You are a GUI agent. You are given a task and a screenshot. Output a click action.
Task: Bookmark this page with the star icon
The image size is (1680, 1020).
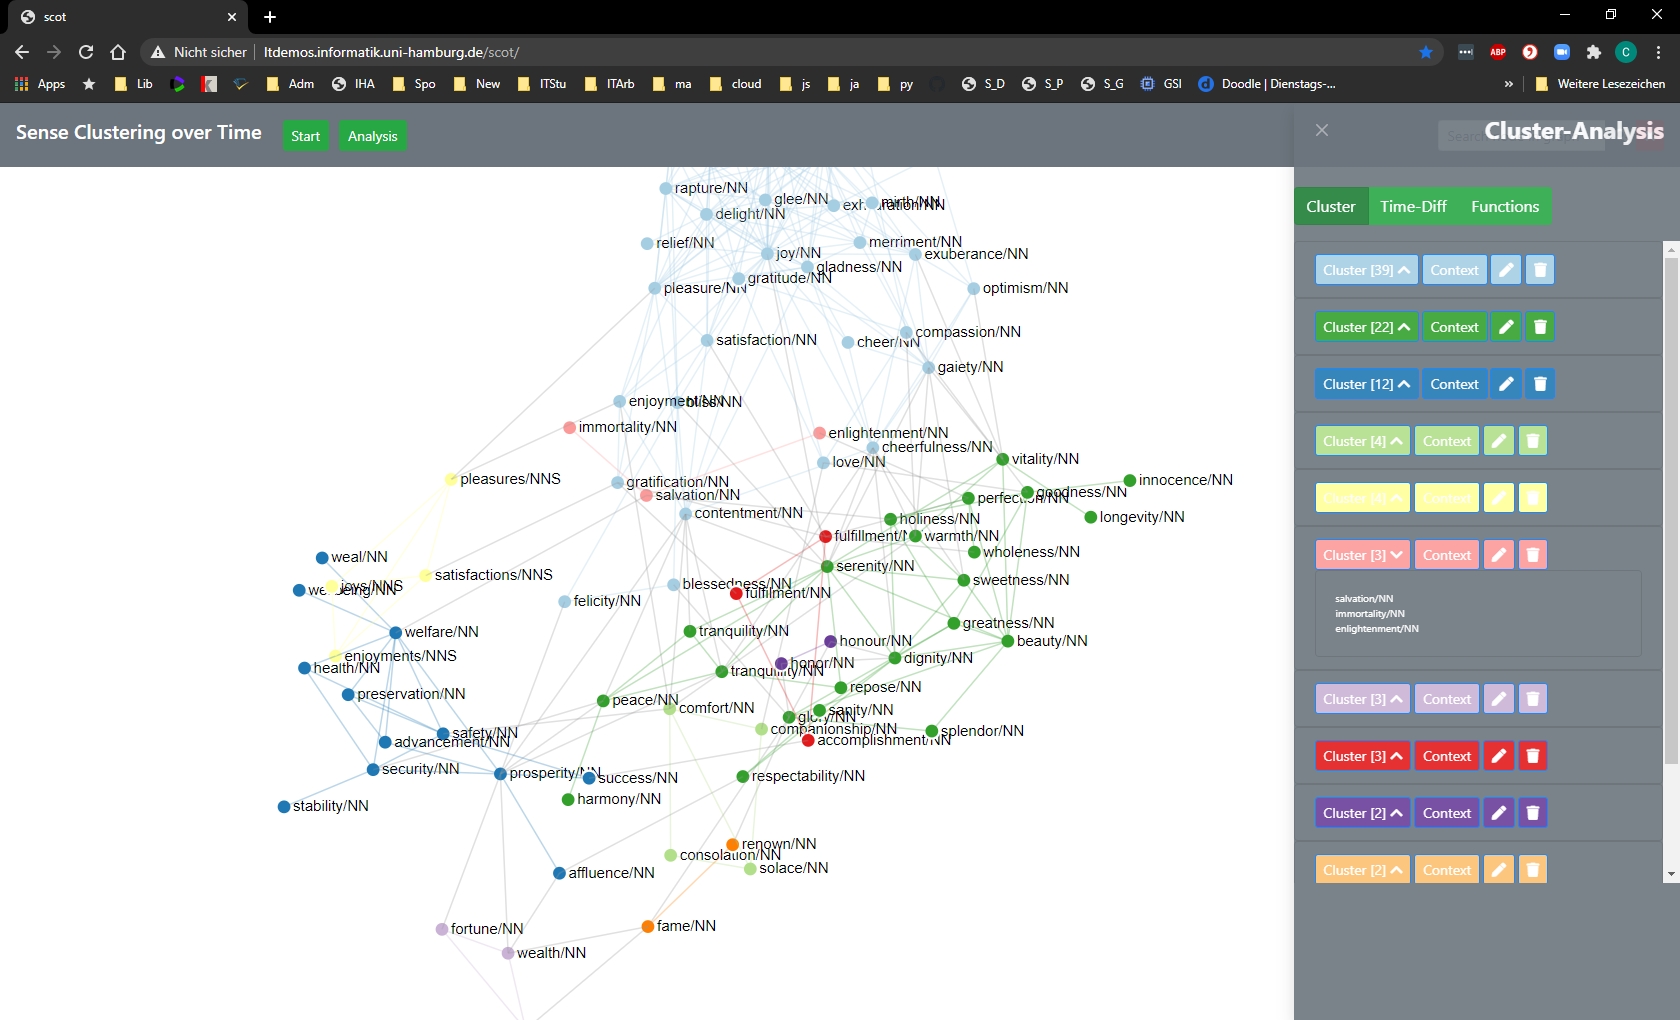pyautogui.click(x=1425, y=52)
